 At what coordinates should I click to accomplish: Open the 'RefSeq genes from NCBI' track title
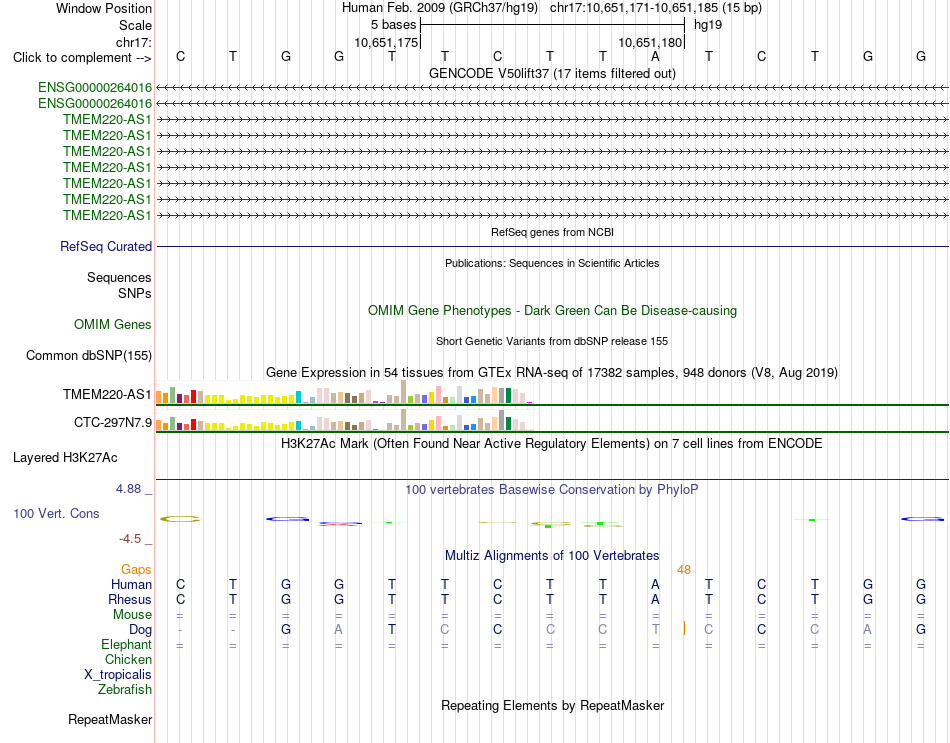point(552,232)
